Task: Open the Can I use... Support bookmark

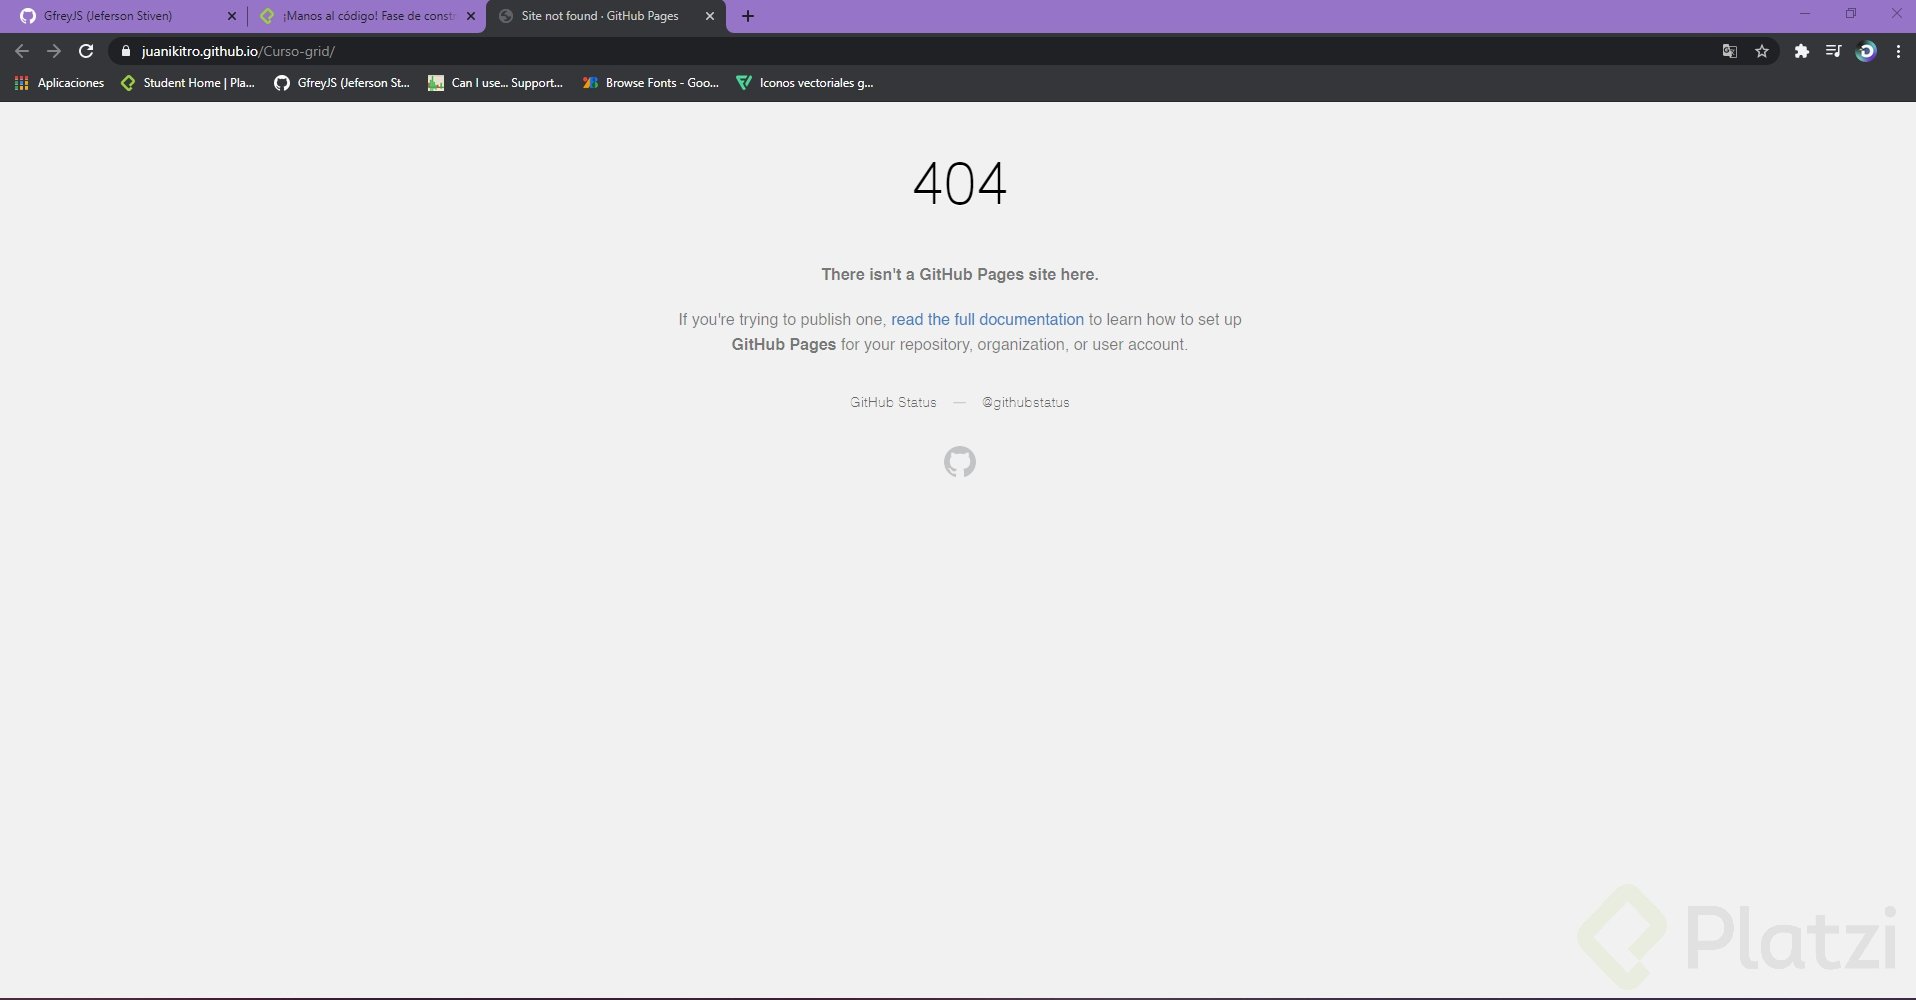Action: tap(496, 83)
